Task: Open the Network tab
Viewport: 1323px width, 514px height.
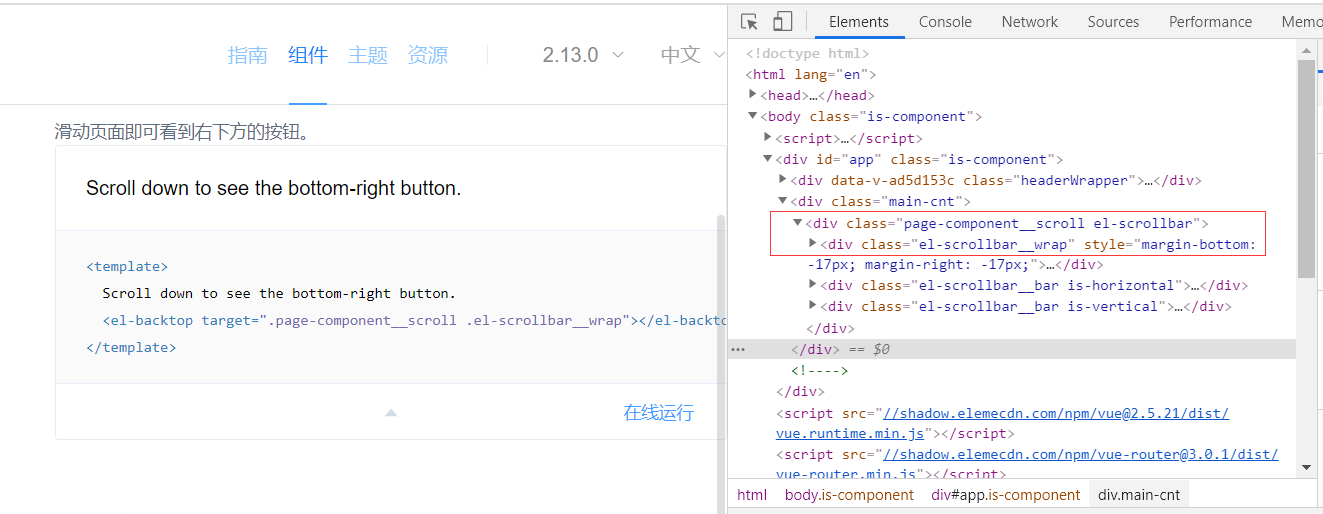Action: [1029, 22]
